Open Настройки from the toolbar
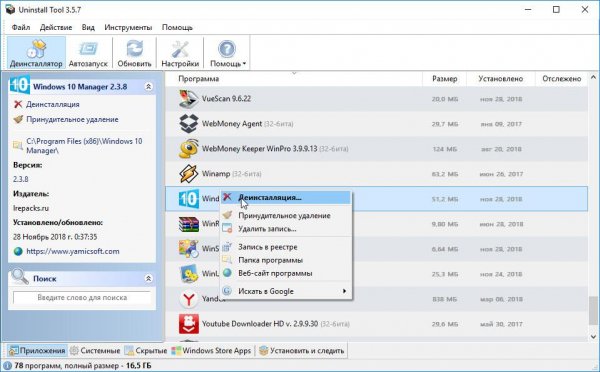The width and height of the screenshot is (600, 372). (180, 53)
